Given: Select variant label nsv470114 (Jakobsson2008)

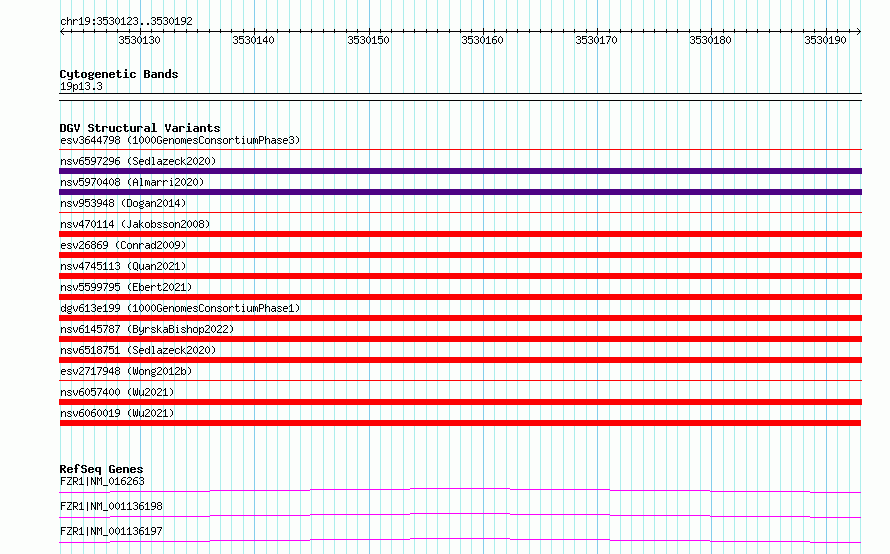Looking at the screenshot, I should coord(135,224).
